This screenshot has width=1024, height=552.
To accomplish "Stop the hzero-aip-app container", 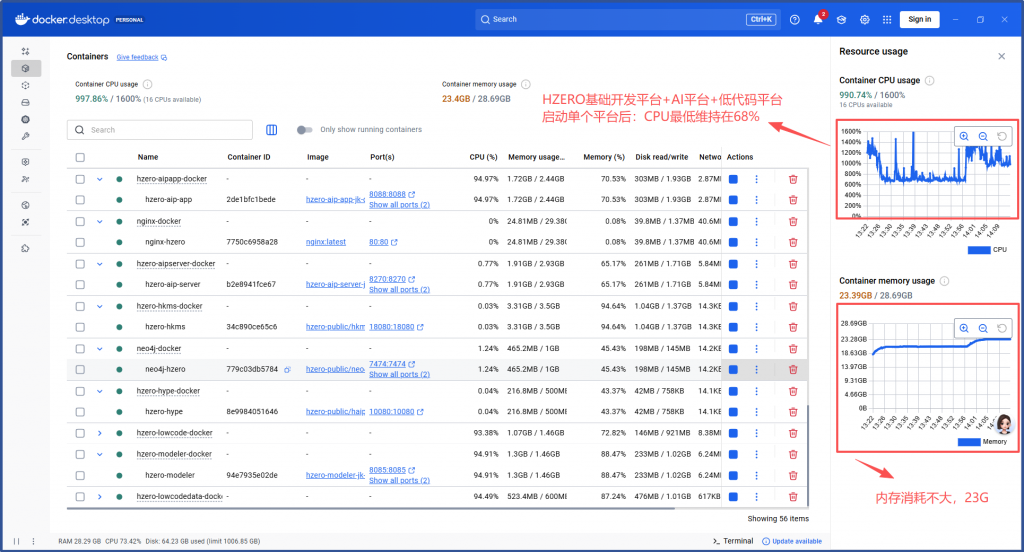I will coord(733,200).
